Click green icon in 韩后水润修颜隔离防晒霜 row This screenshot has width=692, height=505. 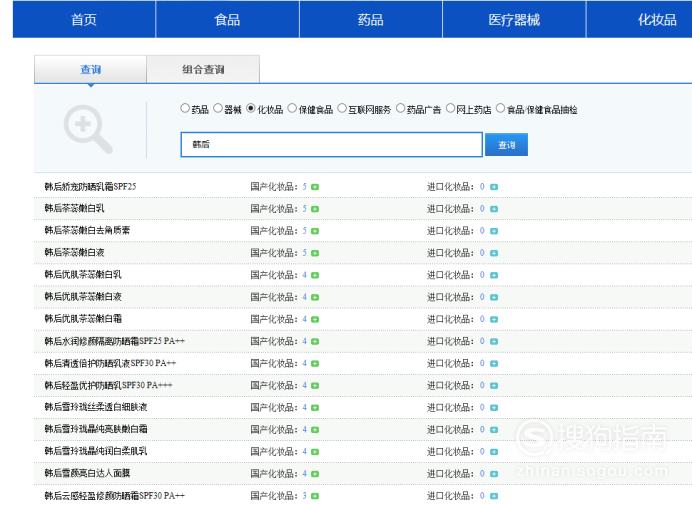(315, 342)
